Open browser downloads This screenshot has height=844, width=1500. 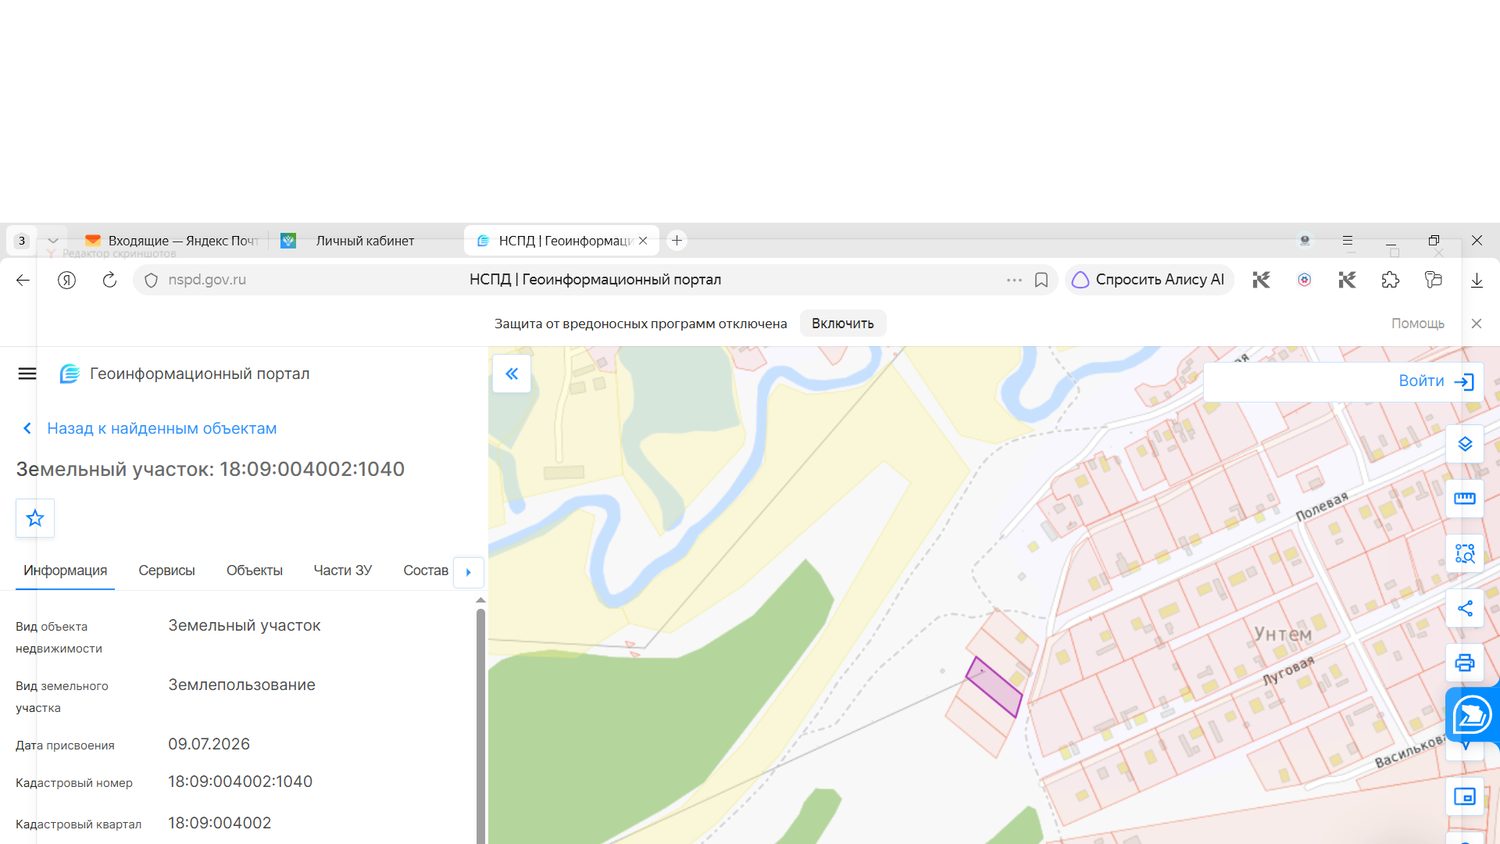click(1477, 280)
